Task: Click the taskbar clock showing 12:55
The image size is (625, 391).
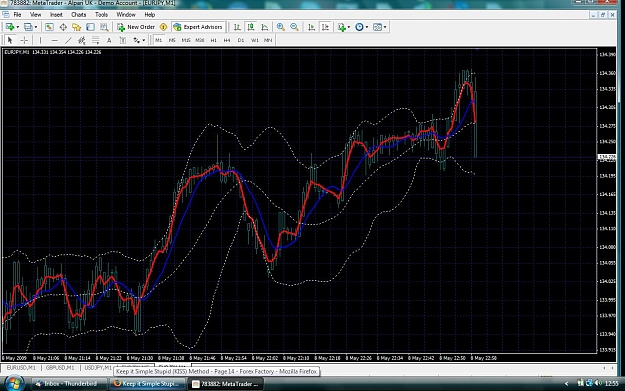Action: pos(612,383)
